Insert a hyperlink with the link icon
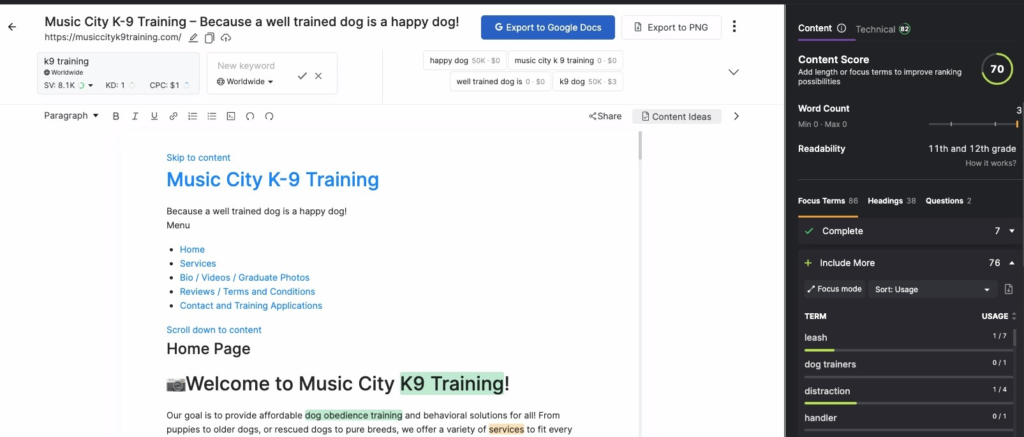This screenshot has width=1024, height=437. (173, 116)
